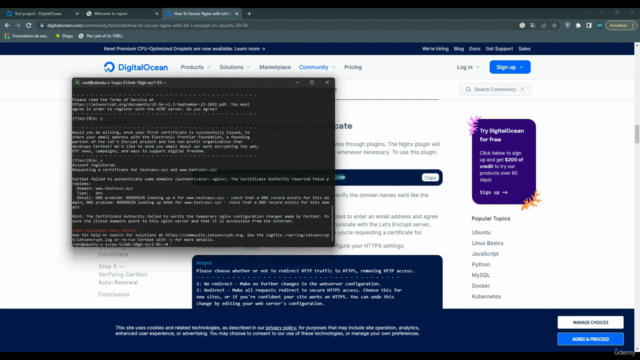Open the Get Support link
The height and width of the screenshot is (360, 640).
(x=499, y=49)
